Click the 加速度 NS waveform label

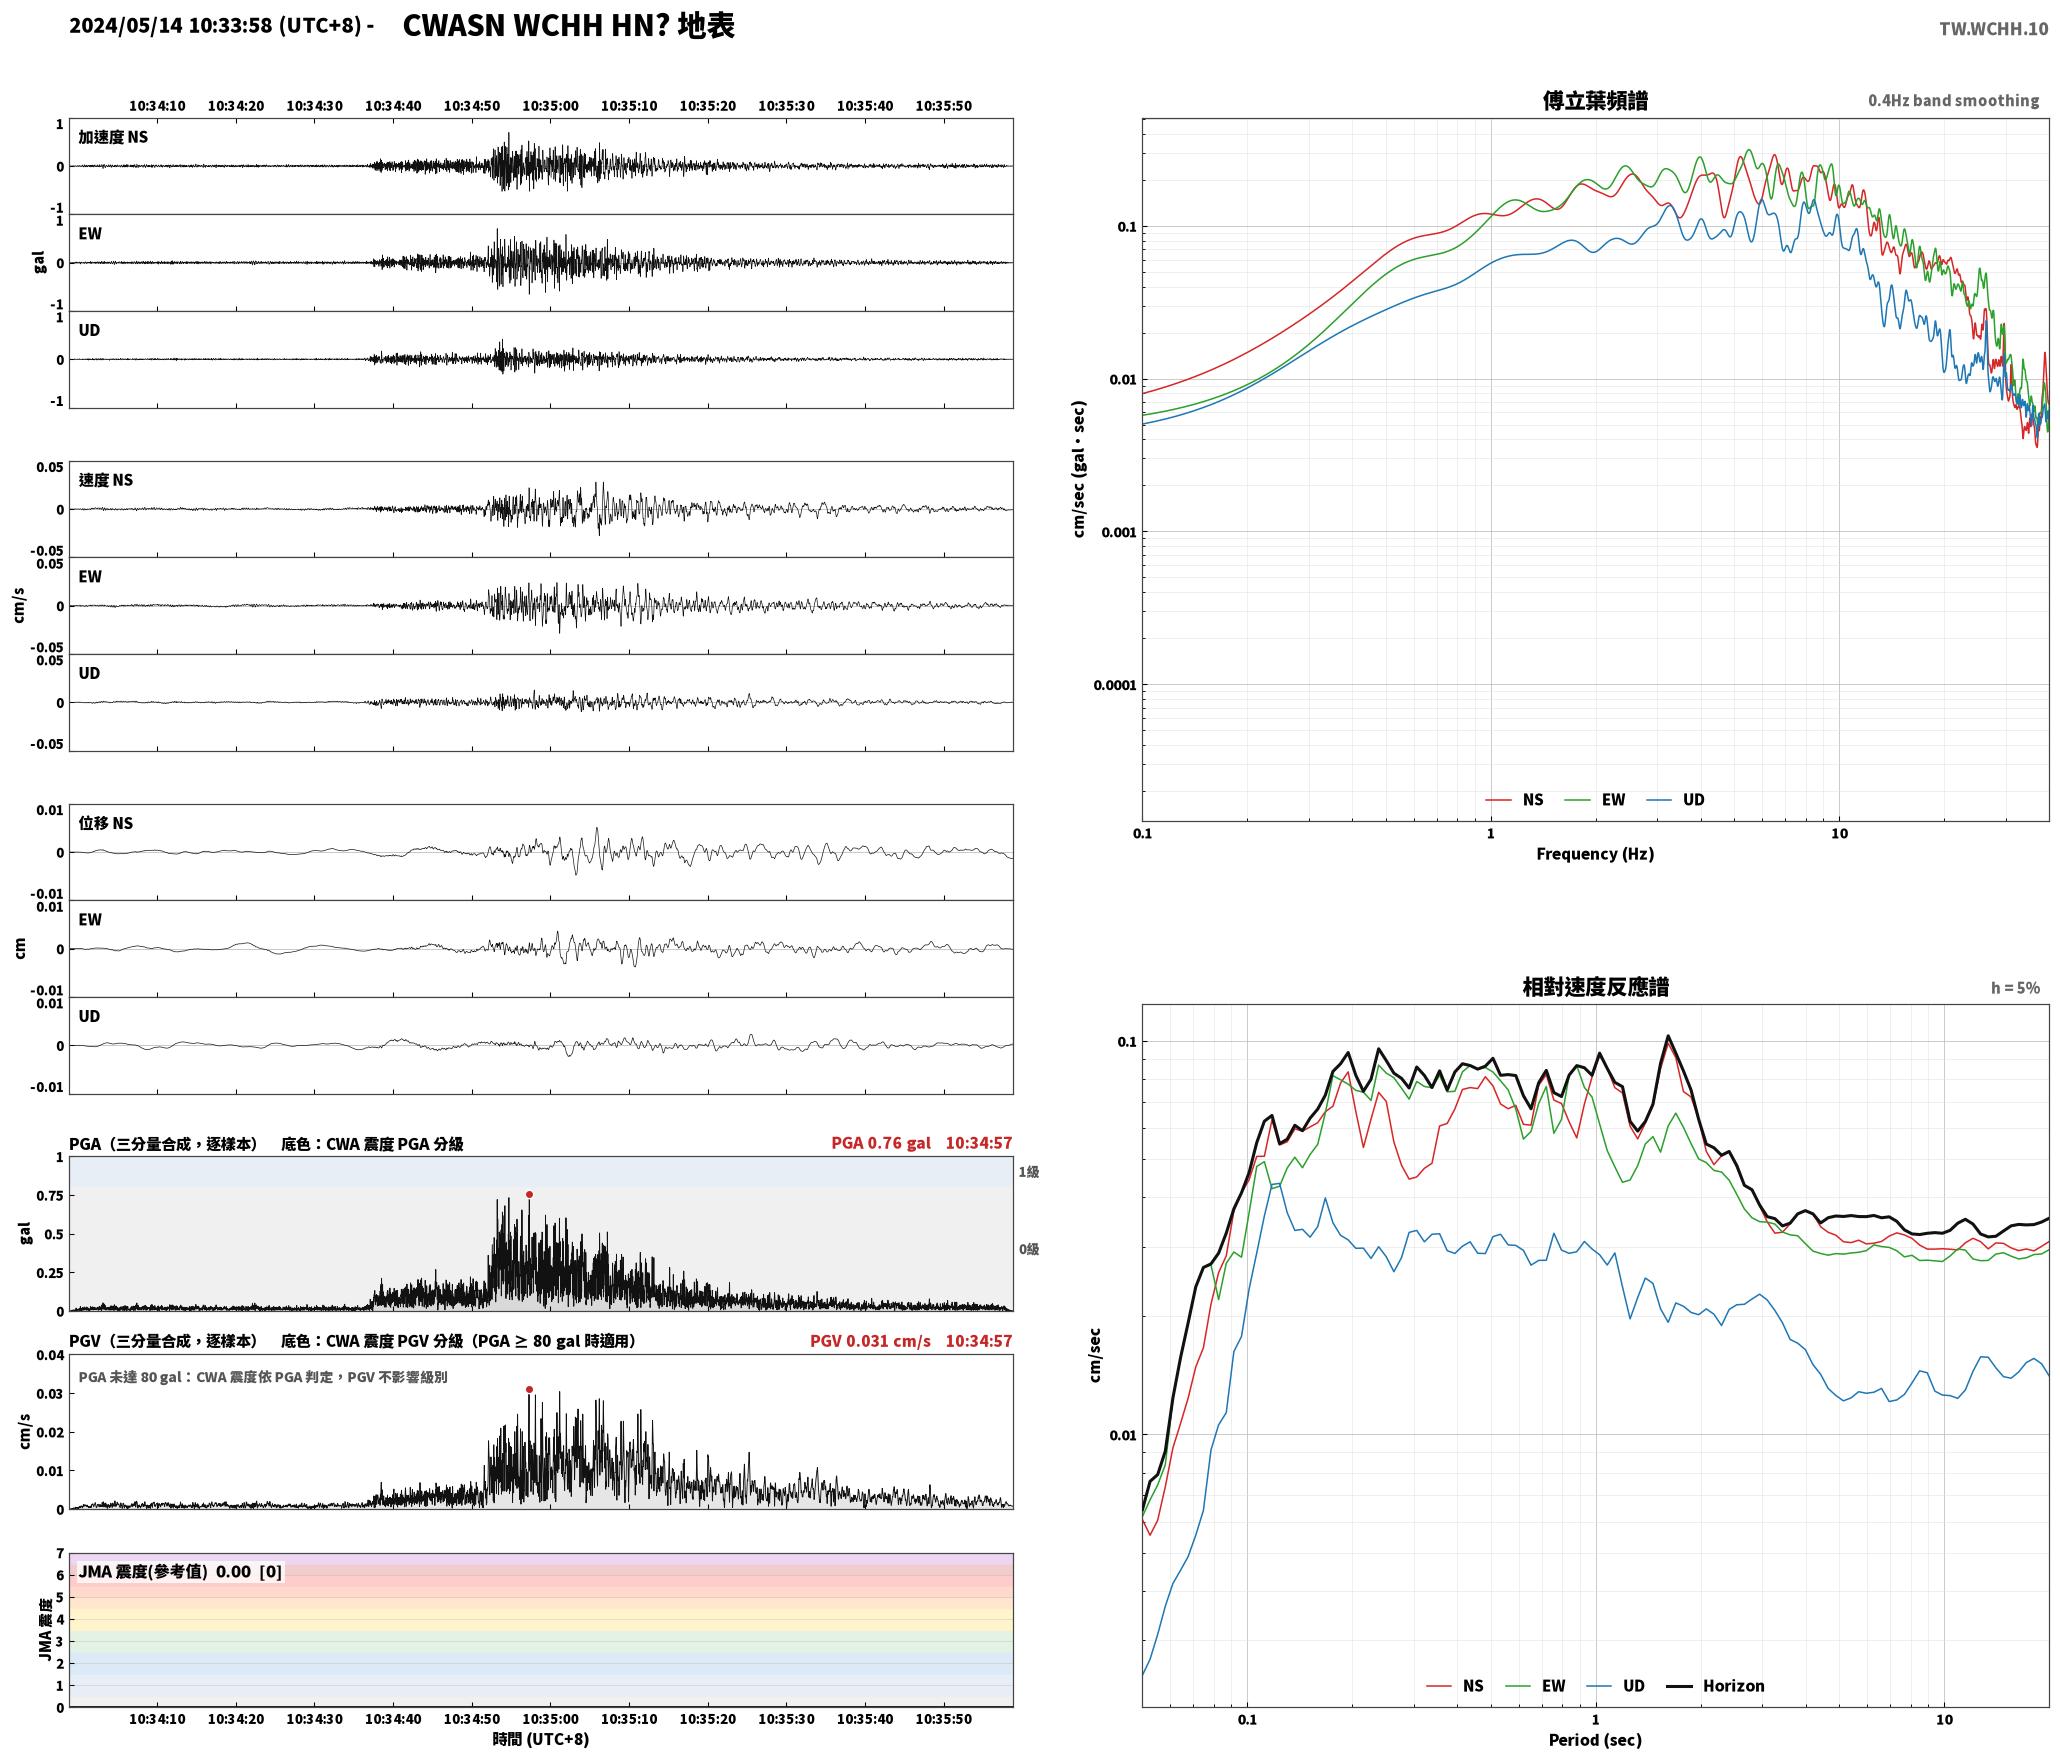click(113, 137)
